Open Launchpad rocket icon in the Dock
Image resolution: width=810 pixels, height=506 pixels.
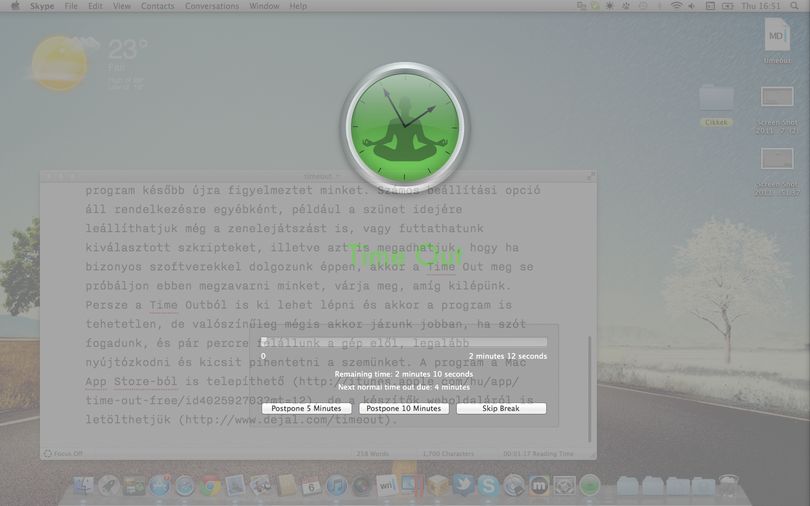(x=108, y=486)
